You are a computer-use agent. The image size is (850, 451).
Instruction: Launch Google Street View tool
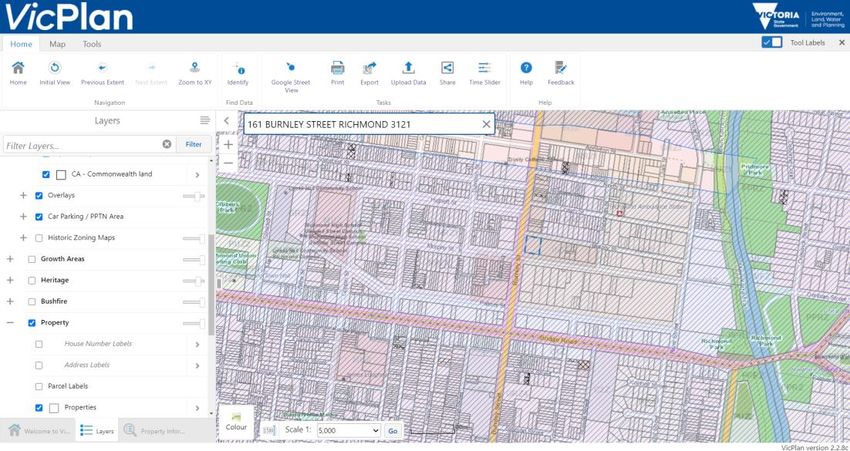coord(291,67)
